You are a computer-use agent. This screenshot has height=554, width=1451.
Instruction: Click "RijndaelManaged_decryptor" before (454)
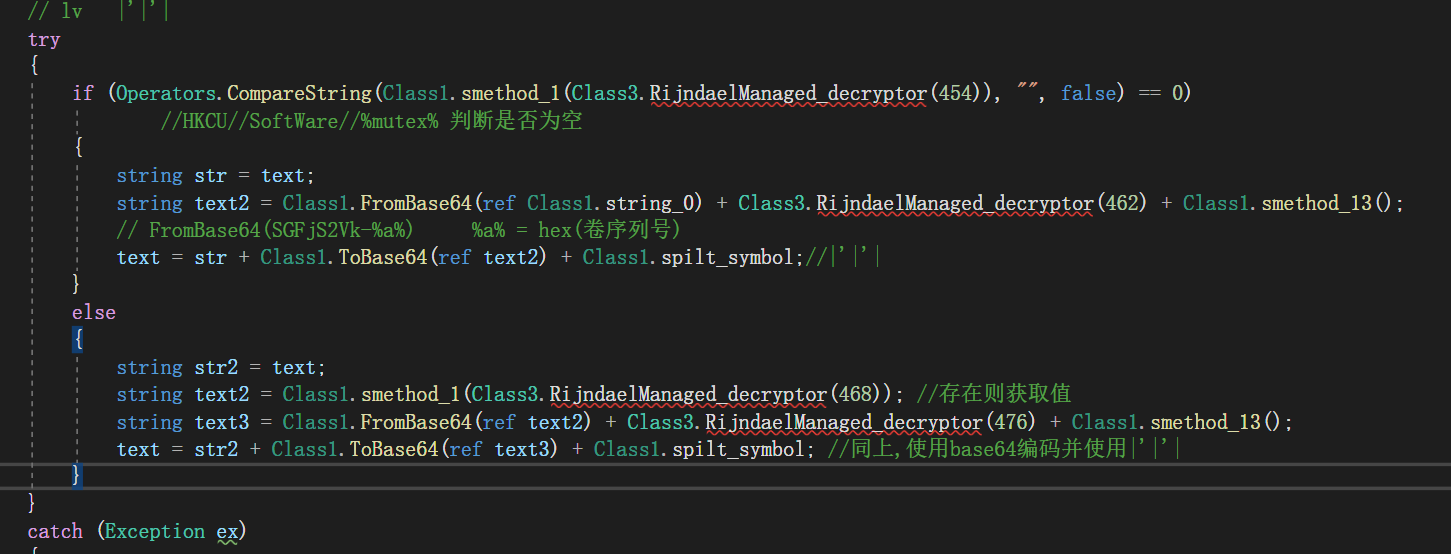click(x=789, y=93)
